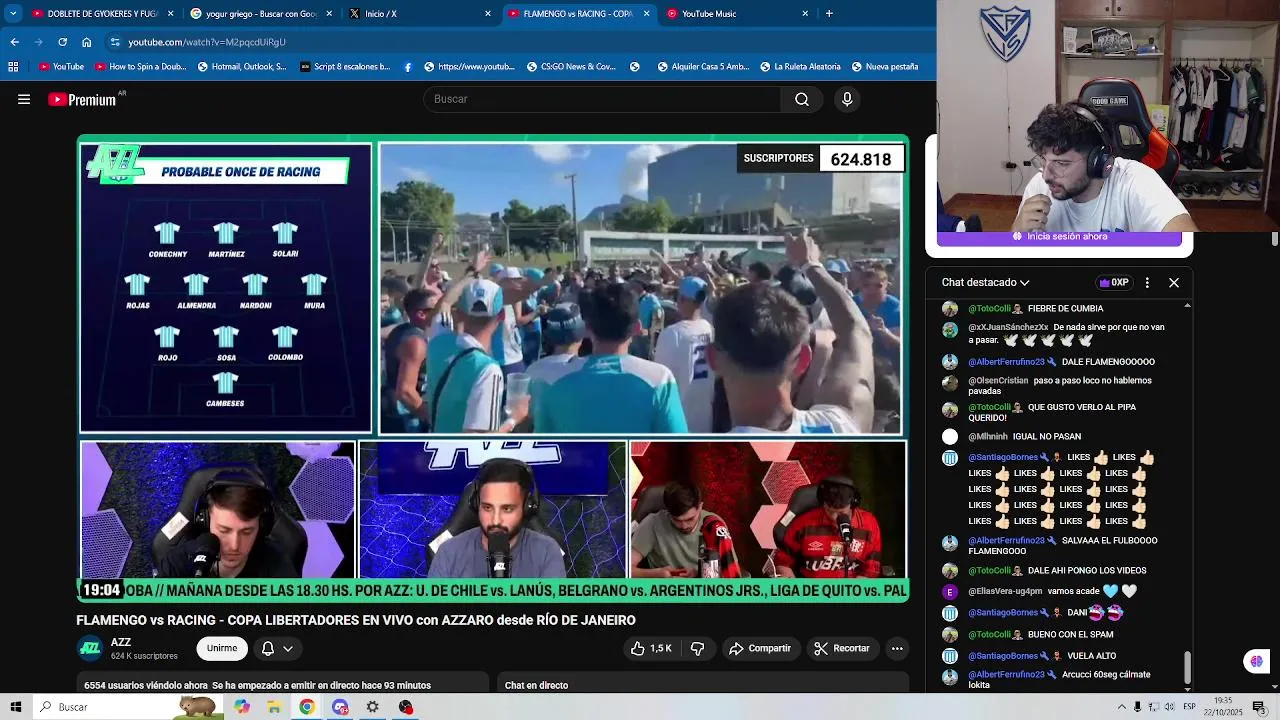Open La Ruleta Aleatoria bookmark
The height and width of the screenshot is (720, 1280).
(799, 67)
